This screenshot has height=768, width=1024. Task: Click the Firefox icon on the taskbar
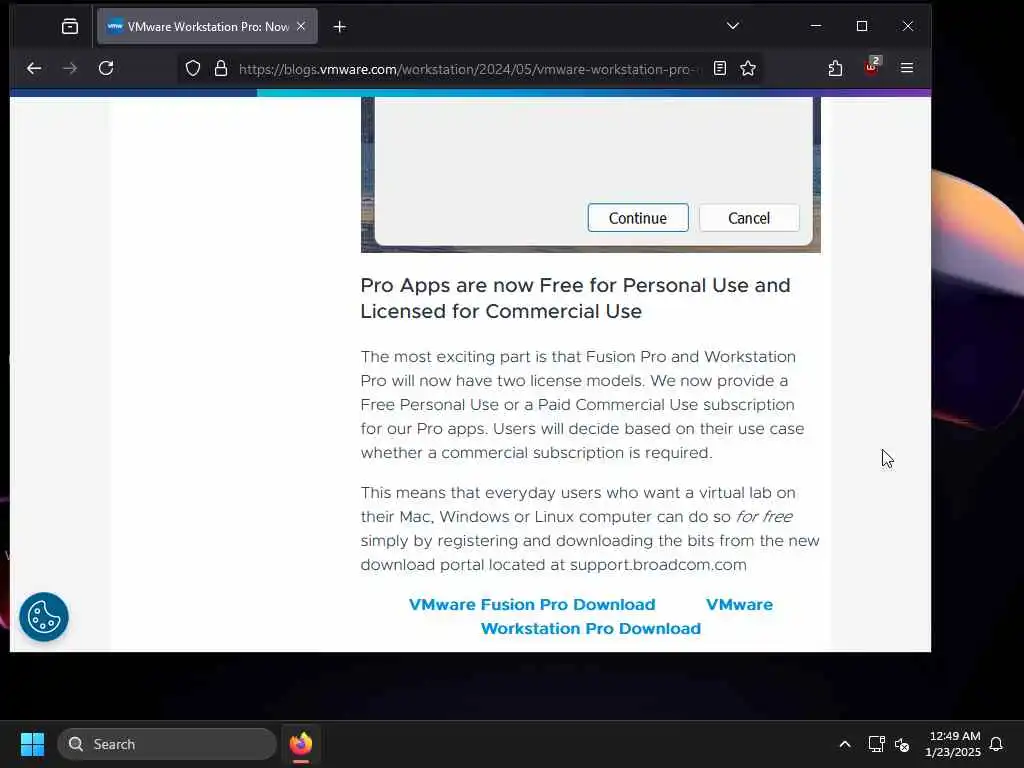pyautogui.click(x=301, y=744)
